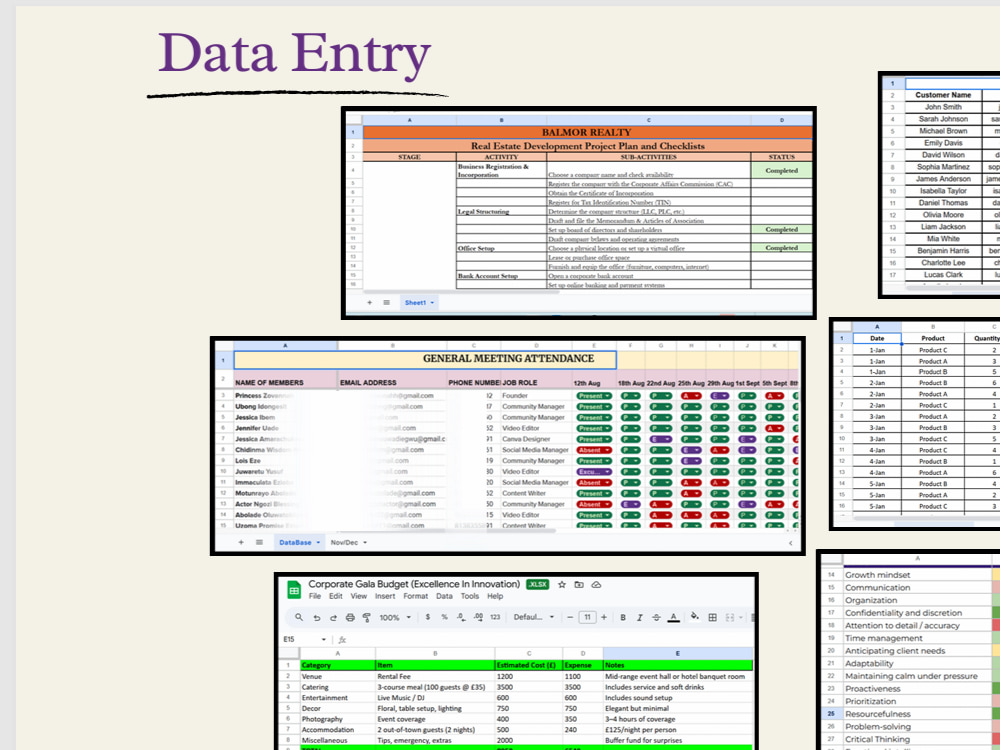The width and height of the screenshot is (1000, 750).
Task: Click the cloud status icon in Gala Budget header
Action: coord(596,584)
